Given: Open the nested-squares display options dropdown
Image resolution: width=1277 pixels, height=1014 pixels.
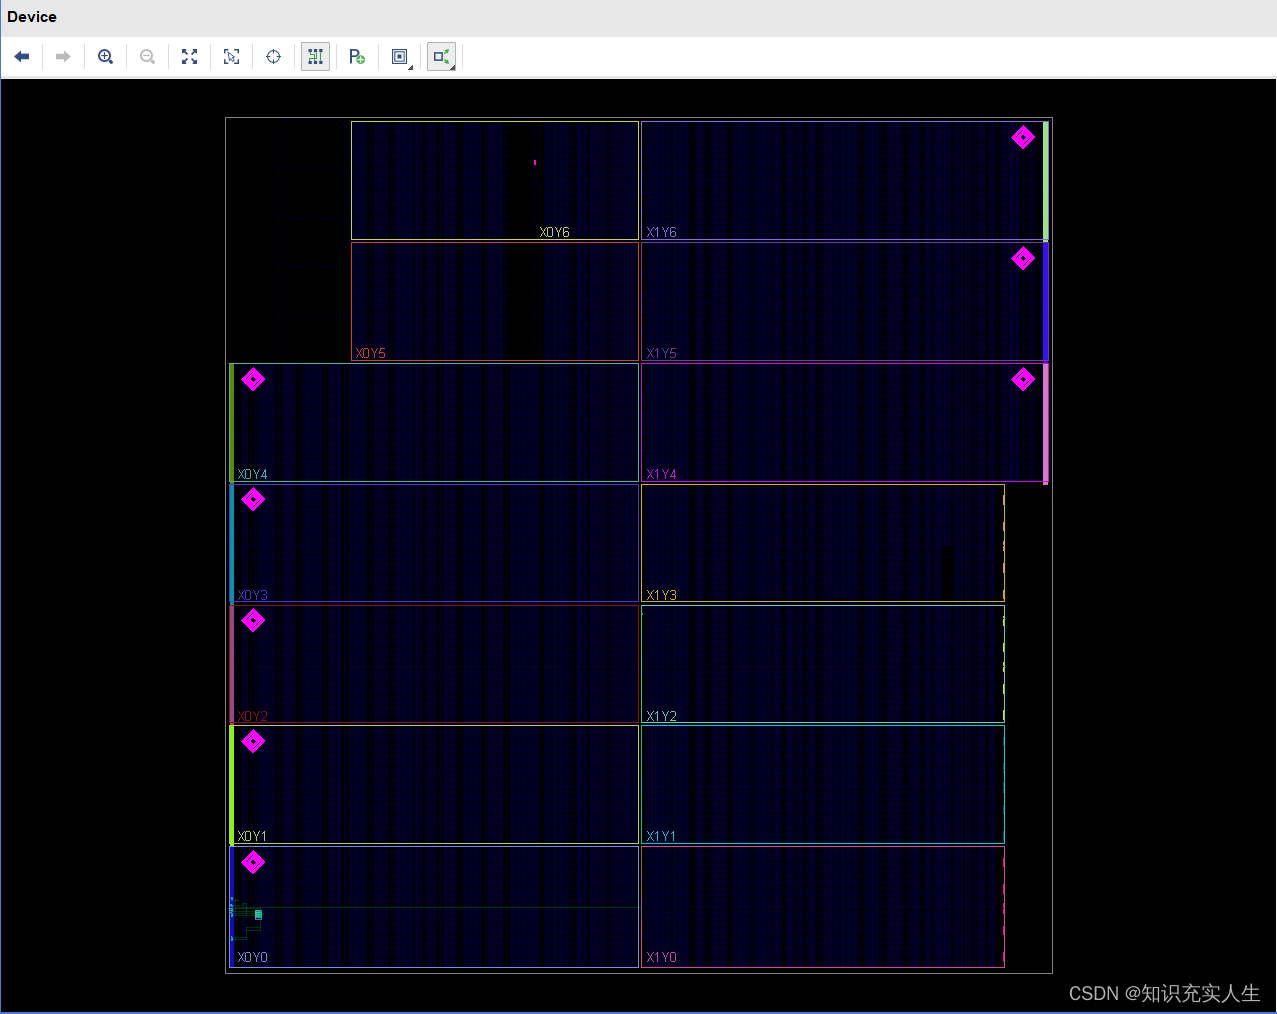Looking at the screenshot, I should (400, 57).
